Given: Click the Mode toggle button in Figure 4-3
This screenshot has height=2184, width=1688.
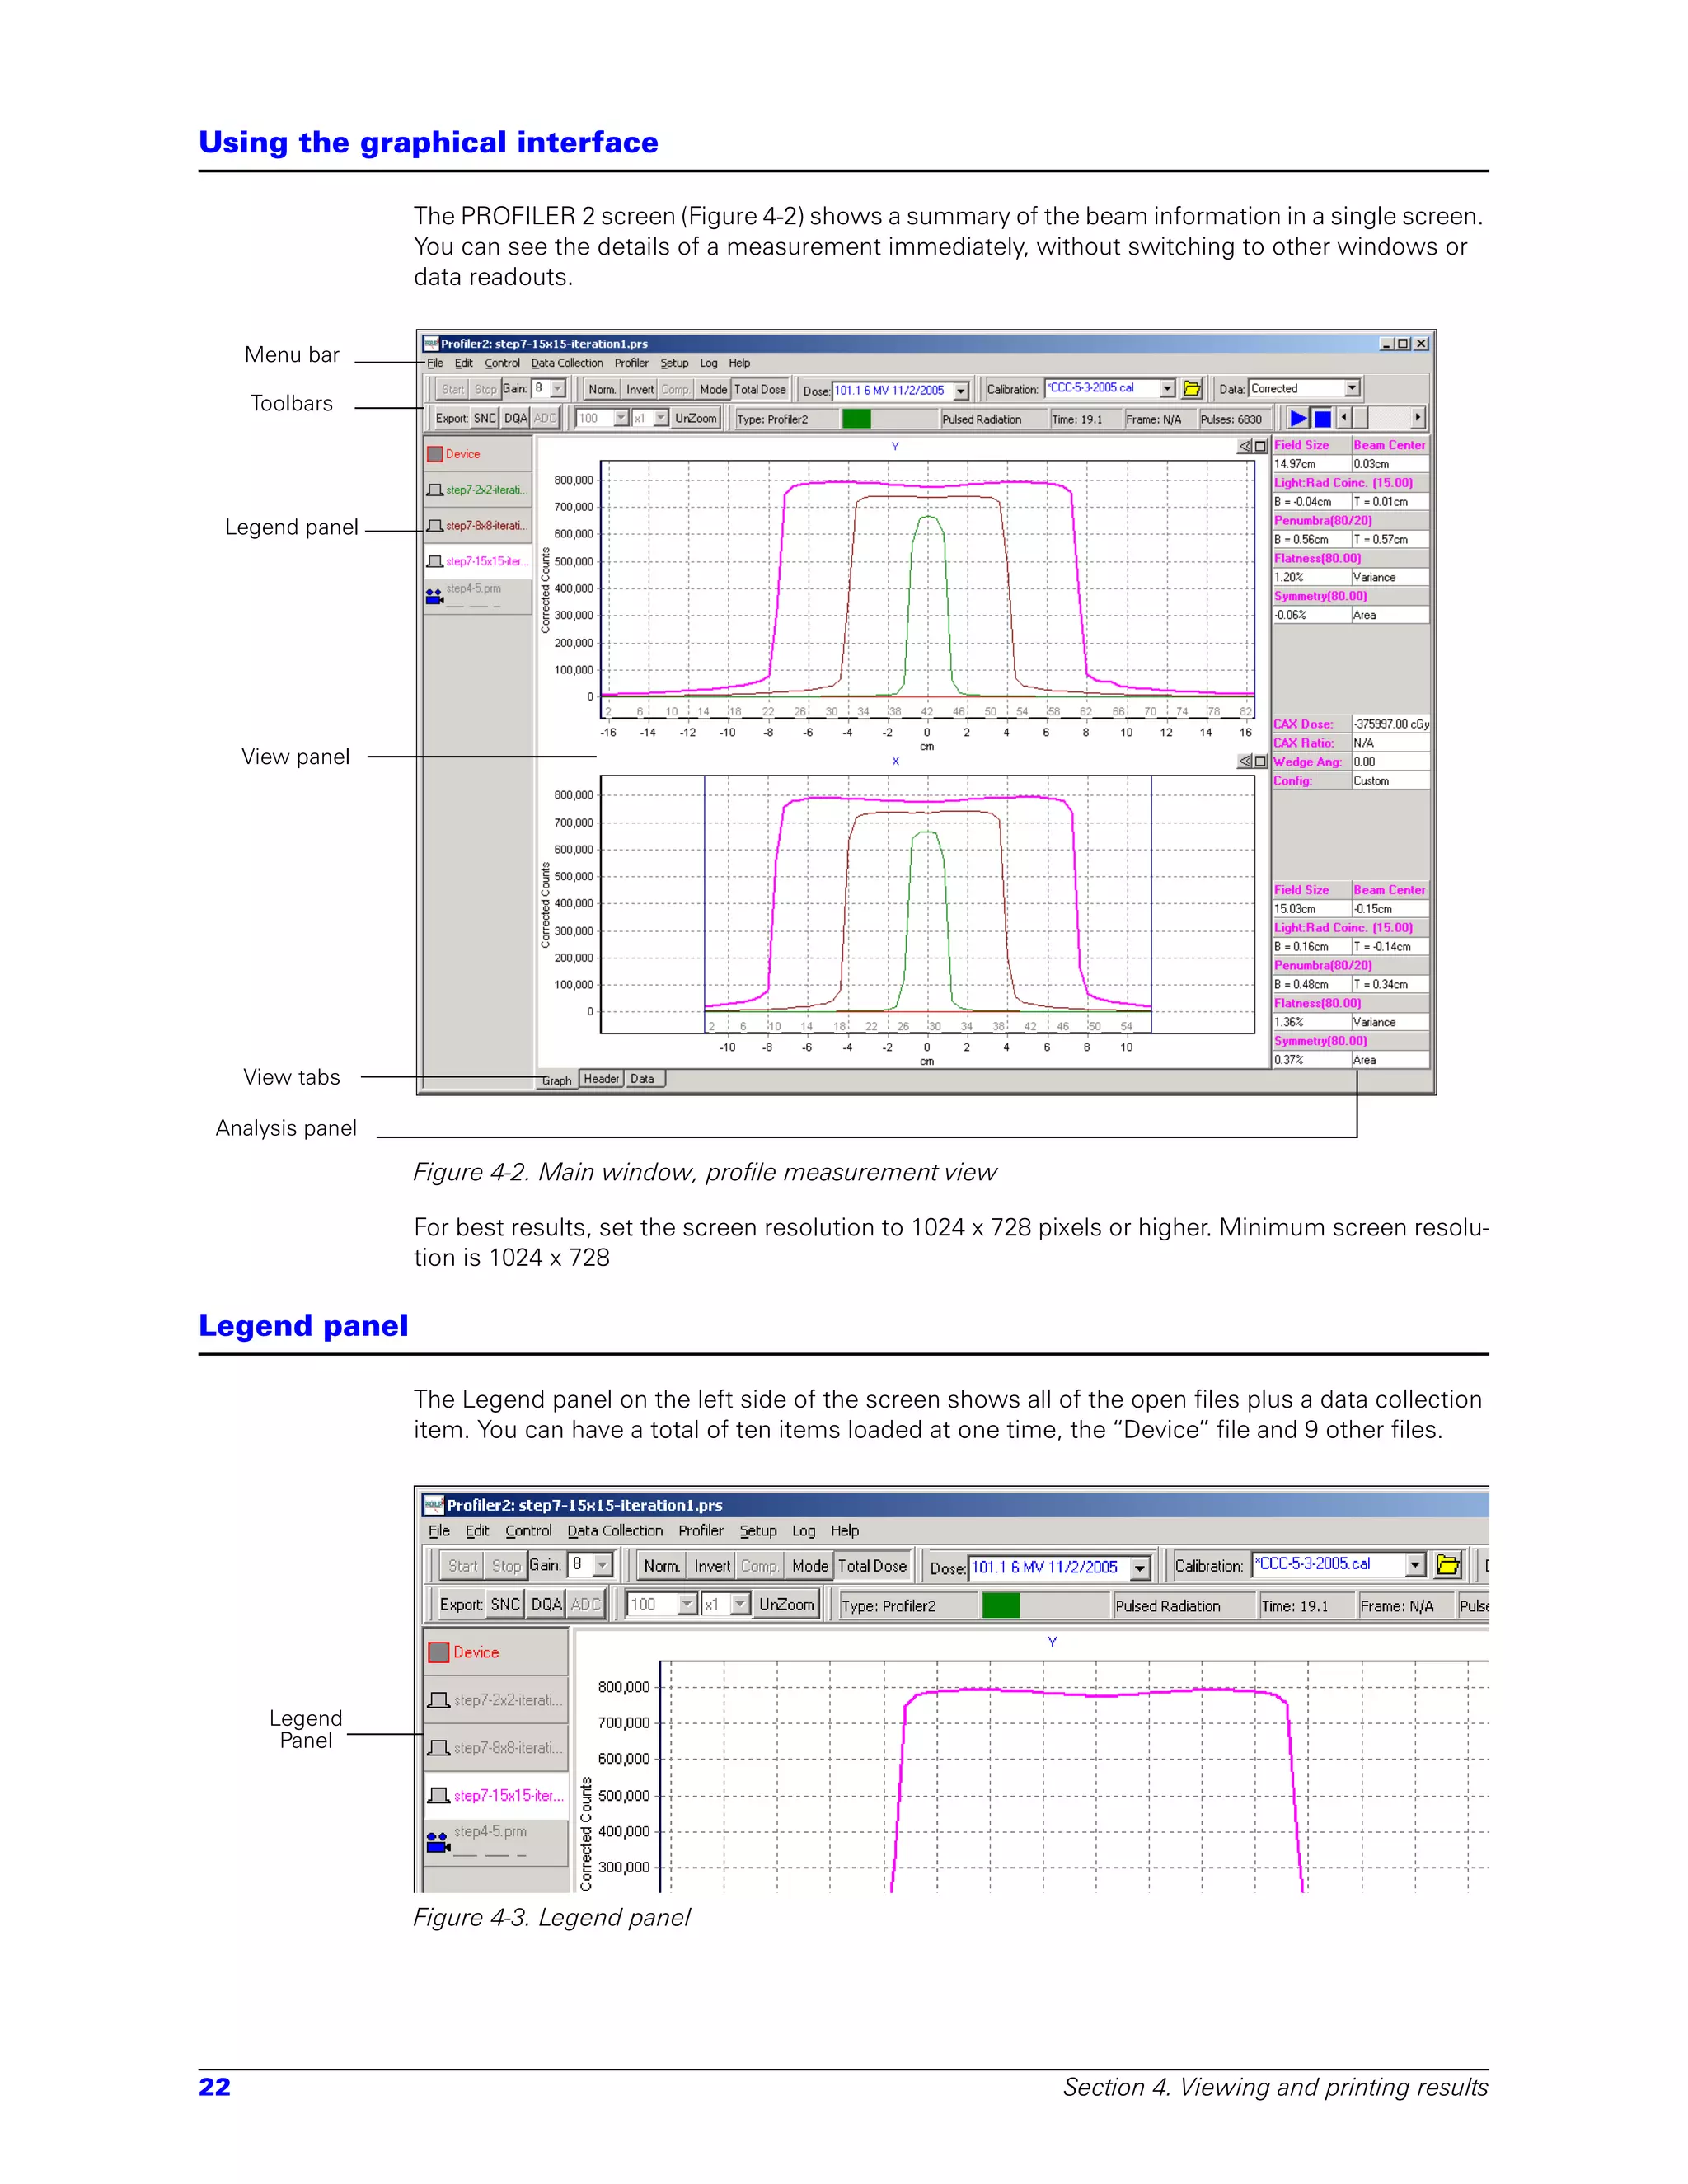Looking at the screenshot, I should (810, 1566).
